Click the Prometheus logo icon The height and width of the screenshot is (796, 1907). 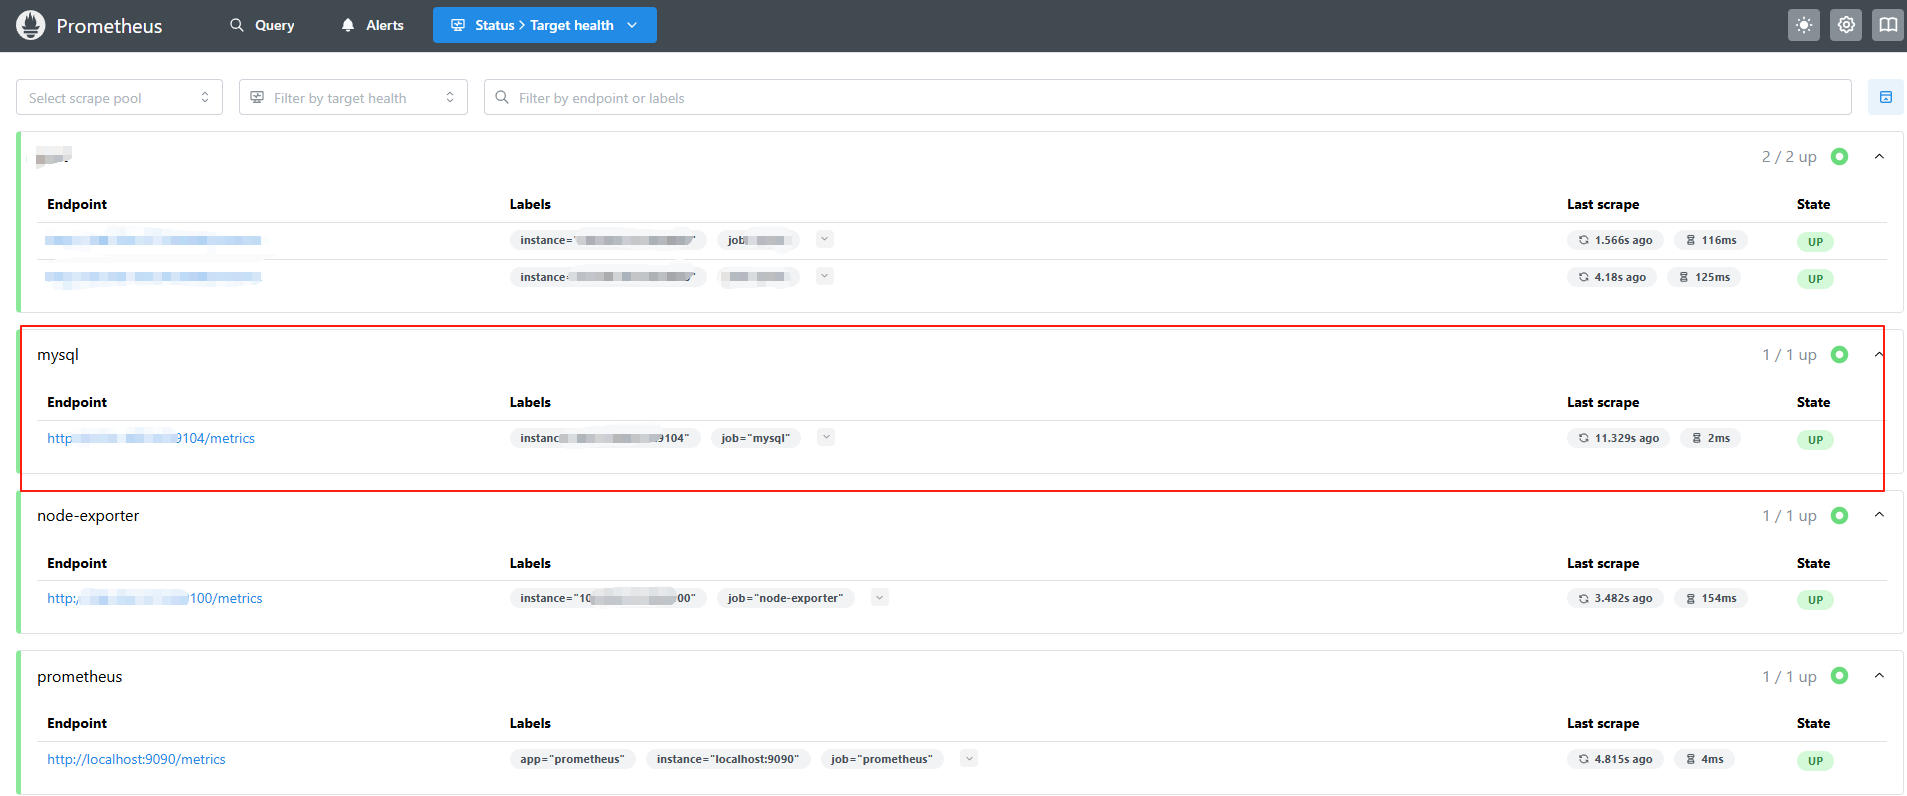(31, 25)
